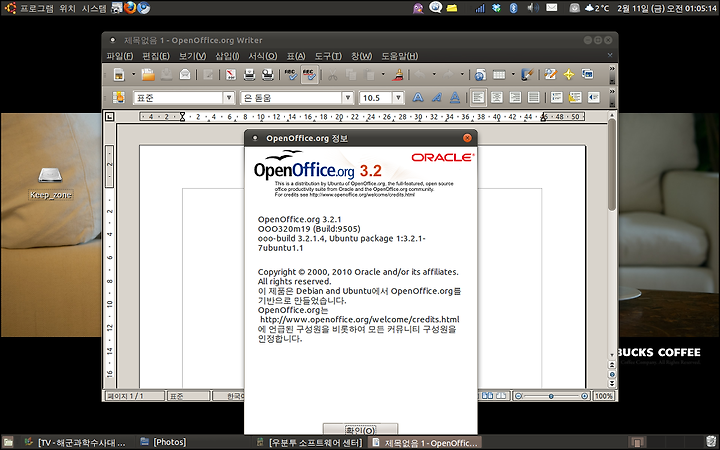Open the 편집(E) menu
The width and height of the screenshot is (720, 450).
click(156, 56)
